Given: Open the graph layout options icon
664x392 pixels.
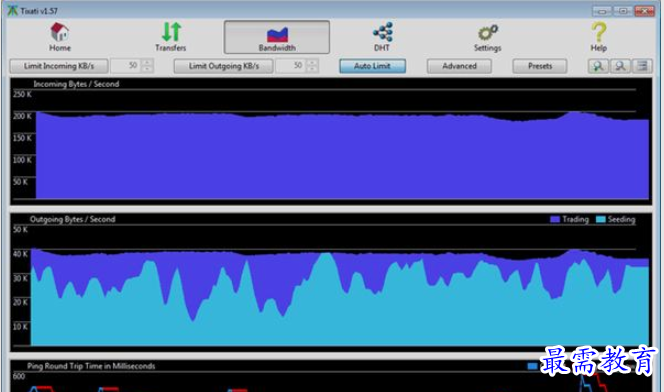Looking at the screenshot, I should pos(642,66).
